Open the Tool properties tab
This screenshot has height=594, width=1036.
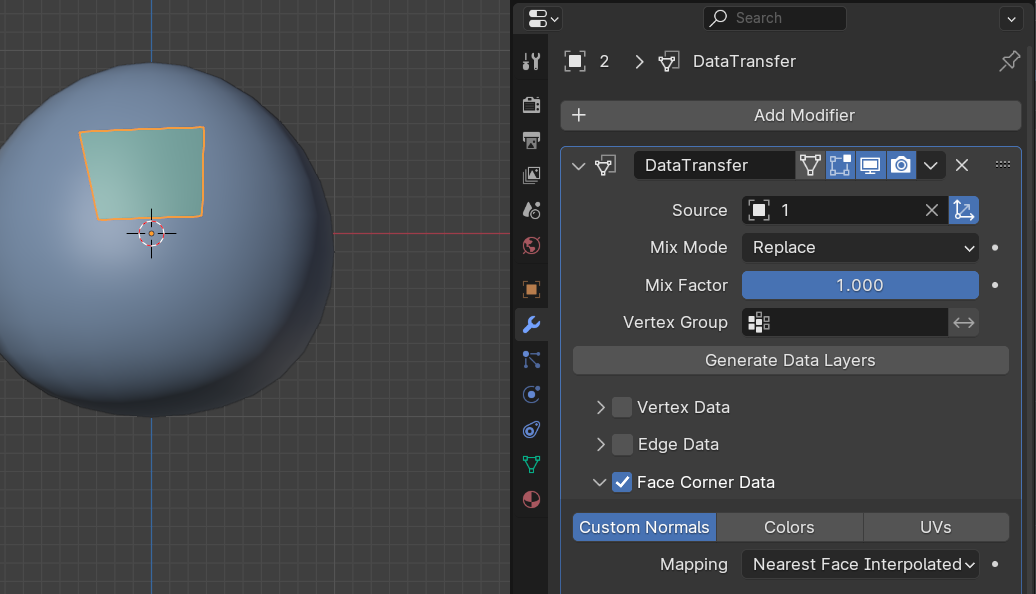(531, 61)
